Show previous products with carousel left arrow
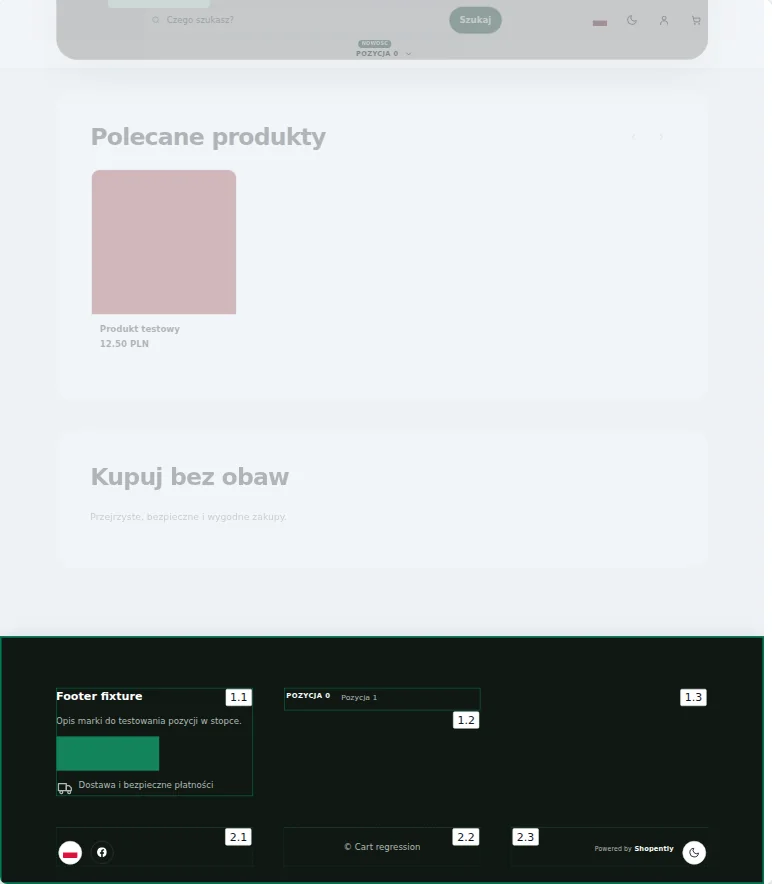The width and height of the screenshot is (772, 884). coord(633,136)
